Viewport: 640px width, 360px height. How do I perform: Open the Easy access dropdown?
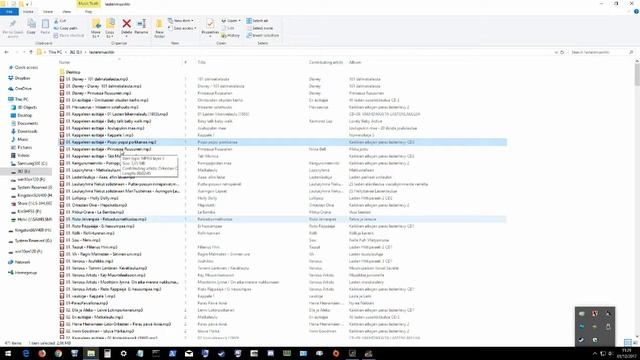coord(182,28)
